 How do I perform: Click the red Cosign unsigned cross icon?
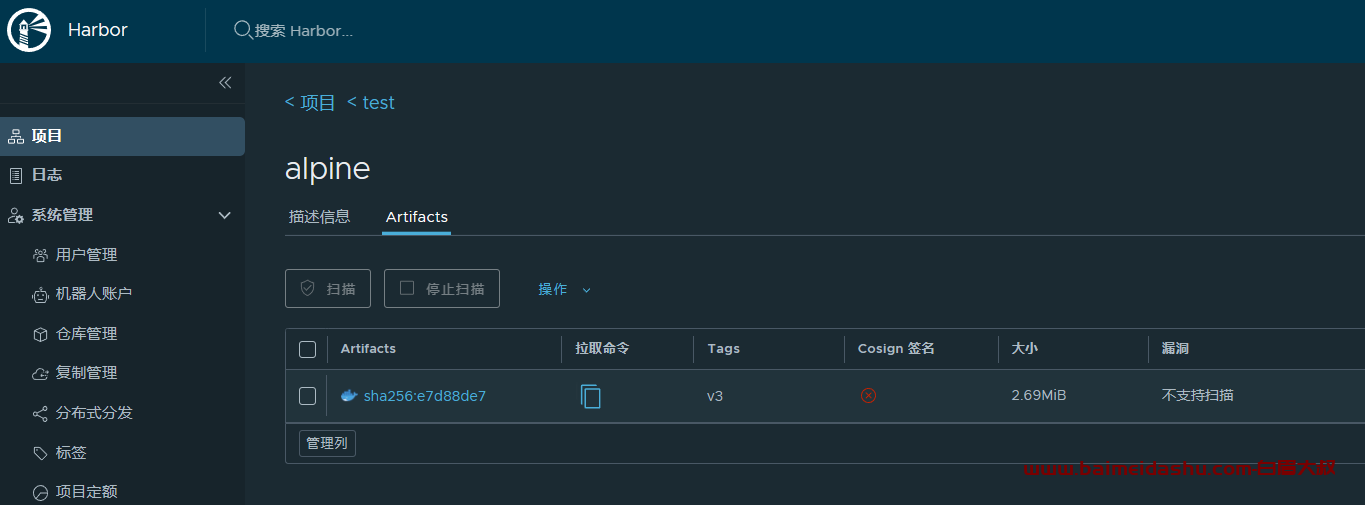(x=868, y=395)
